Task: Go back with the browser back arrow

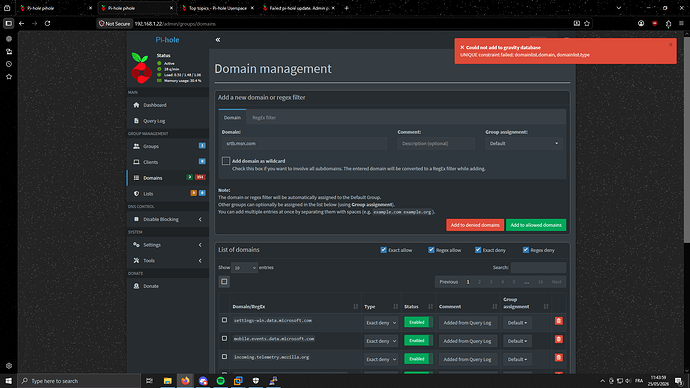Action: (x=22, y=24)
